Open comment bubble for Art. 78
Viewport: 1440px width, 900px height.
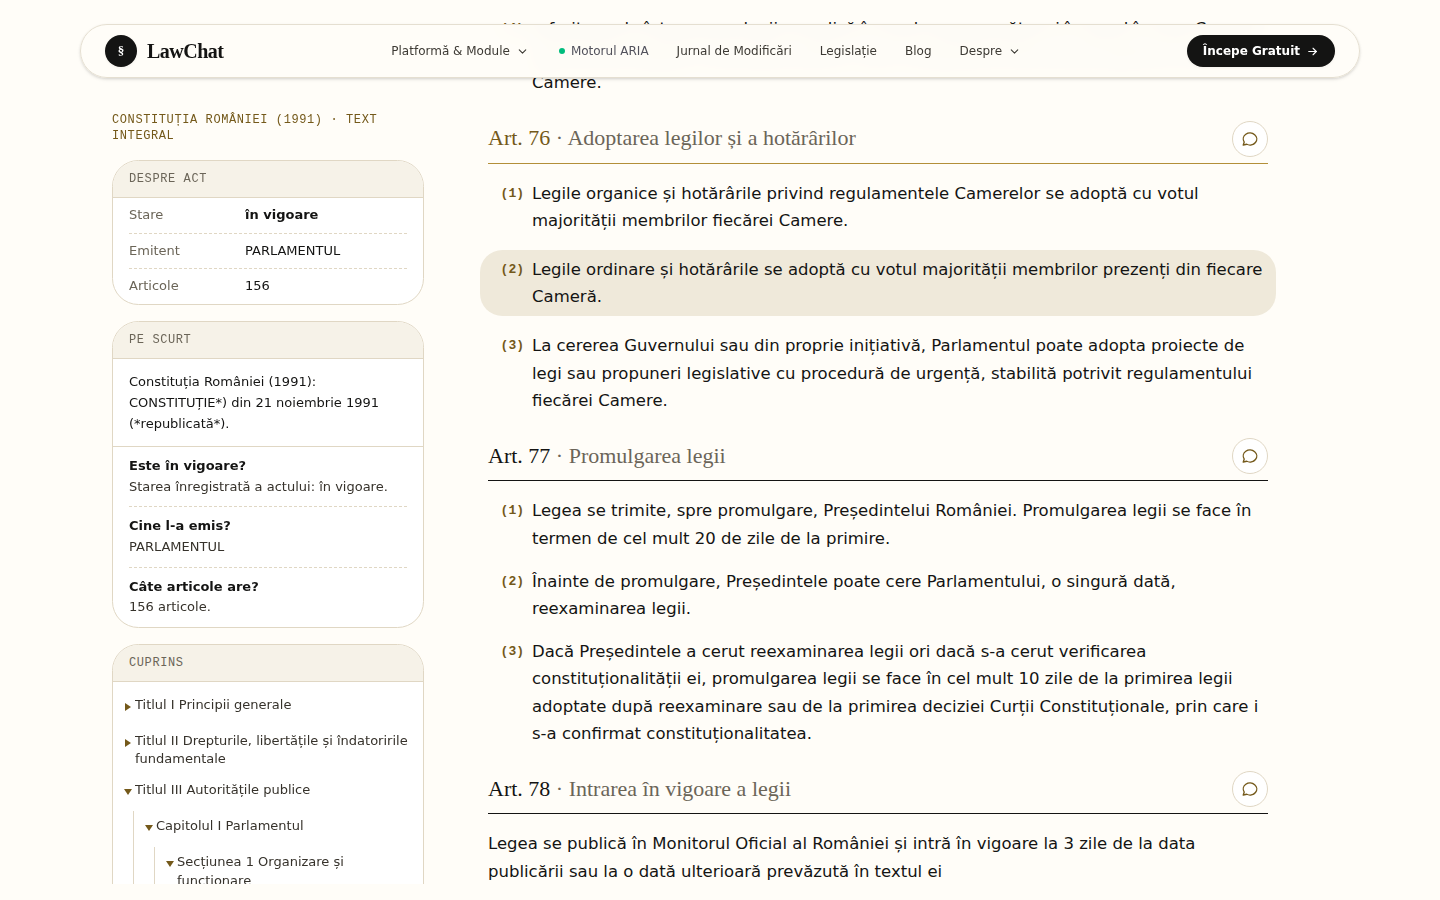1250,789
